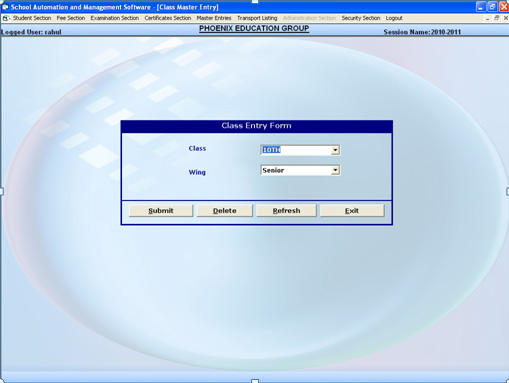Screen dimensions: 509x383
Task: Open the Examination Section menu
Action: (x=115, y=18)
